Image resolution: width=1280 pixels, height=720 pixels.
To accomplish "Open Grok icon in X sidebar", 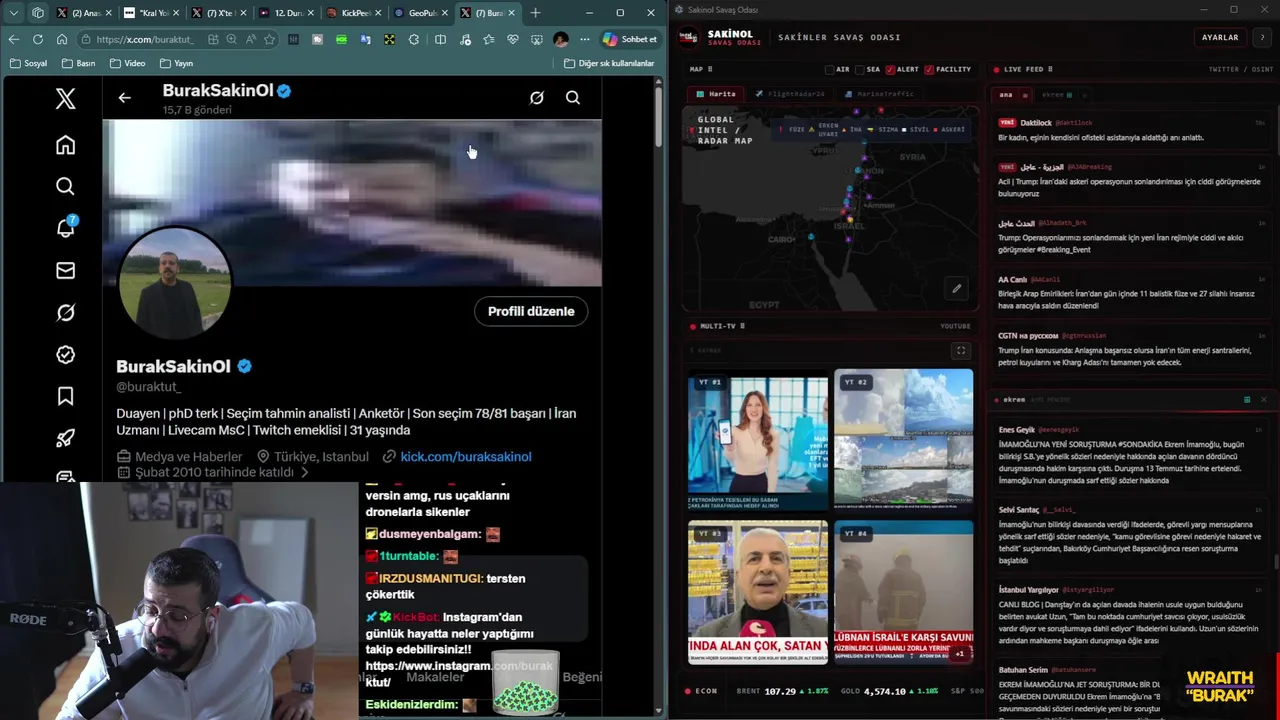I will click(x=65, y=313).
